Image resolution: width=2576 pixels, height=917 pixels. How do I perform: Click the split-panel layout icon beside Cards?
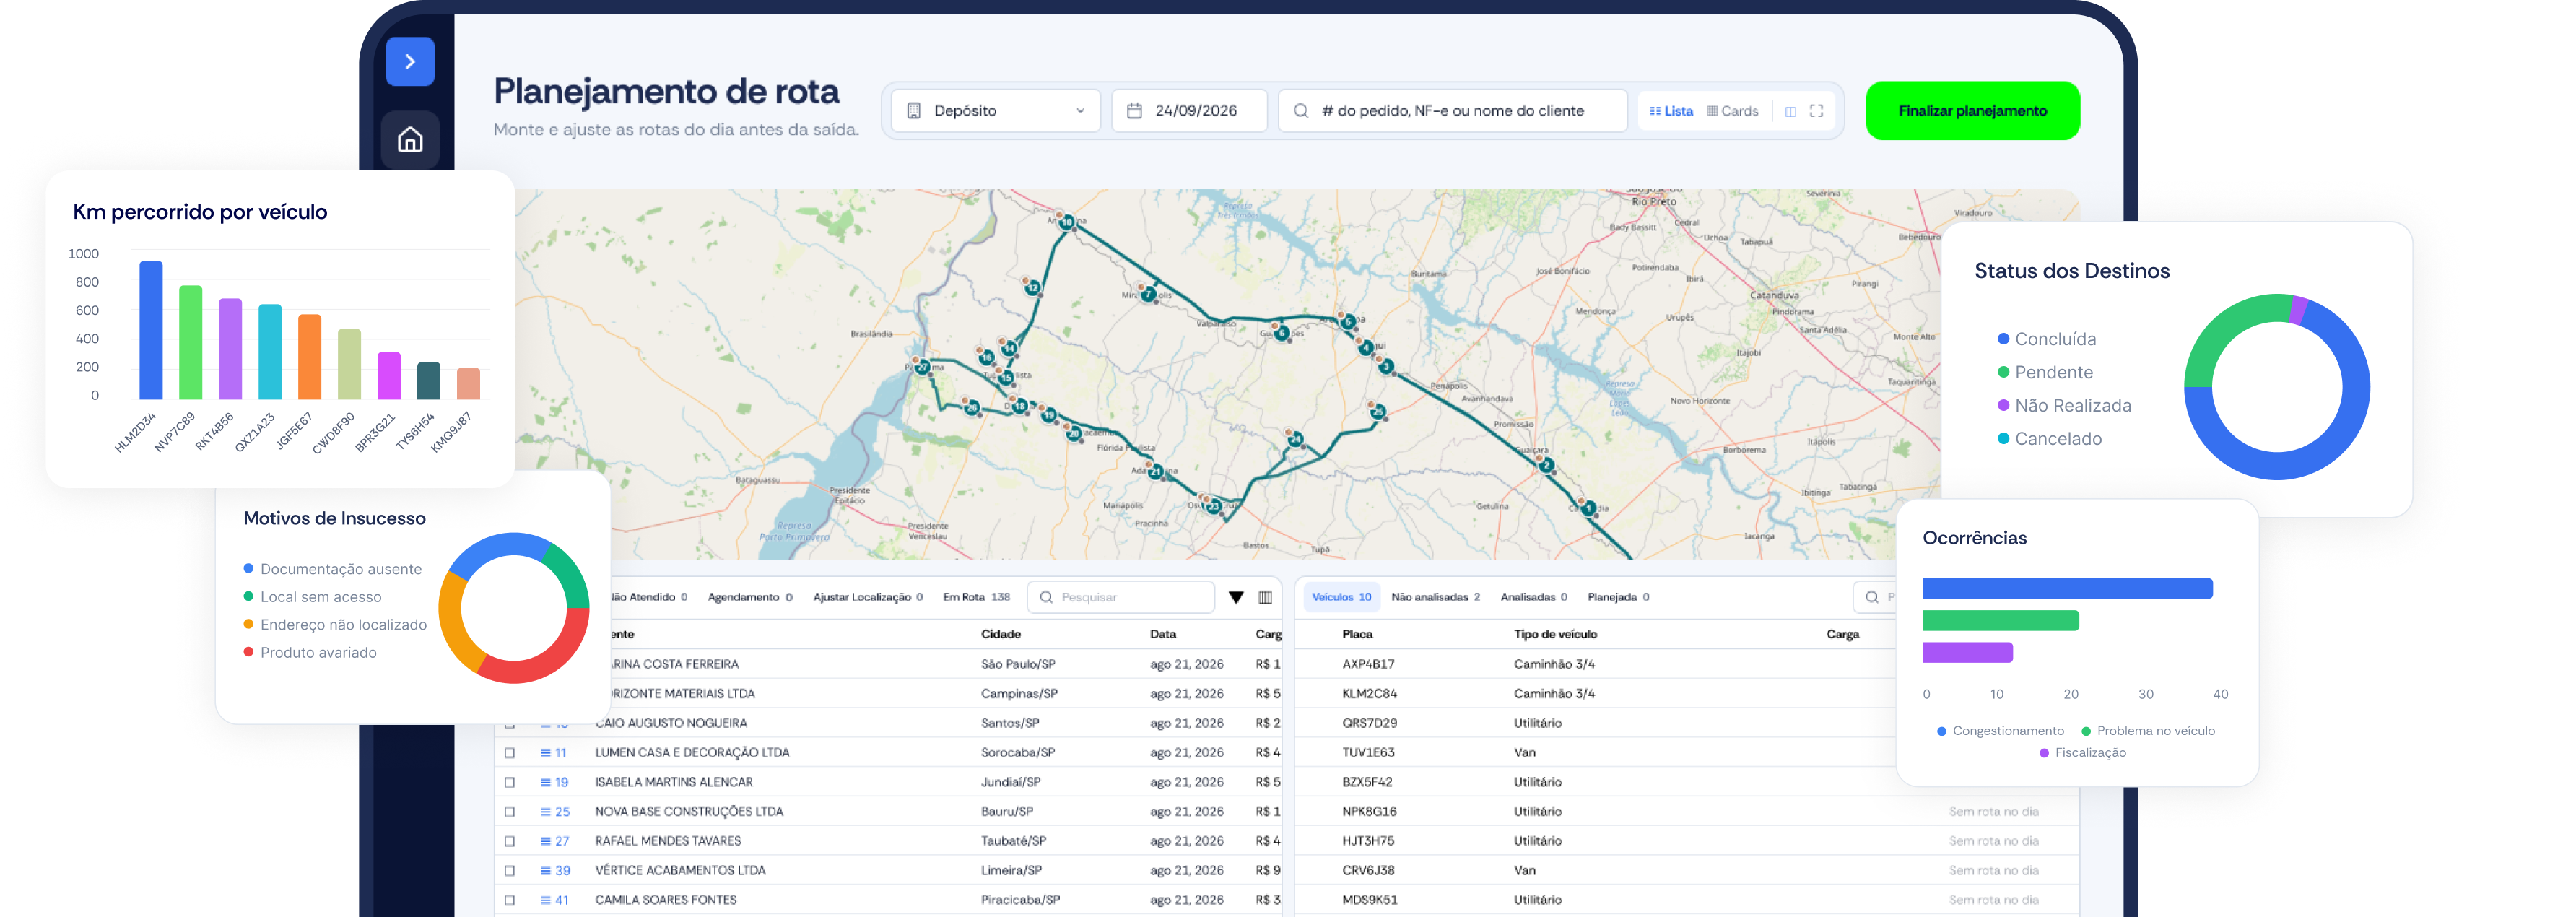(1790, 111)
